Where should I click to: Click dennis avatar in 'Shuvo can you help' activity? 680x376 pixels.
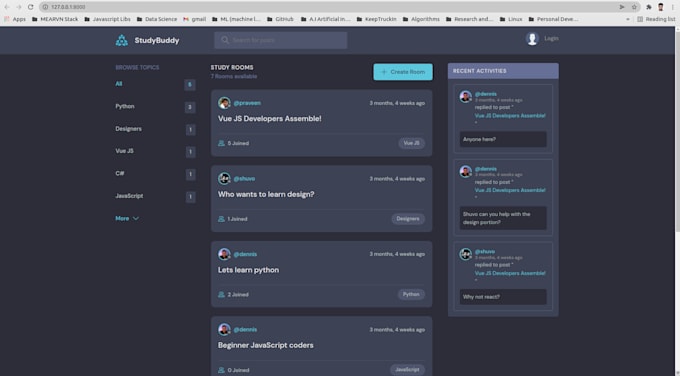click(466, 171)
